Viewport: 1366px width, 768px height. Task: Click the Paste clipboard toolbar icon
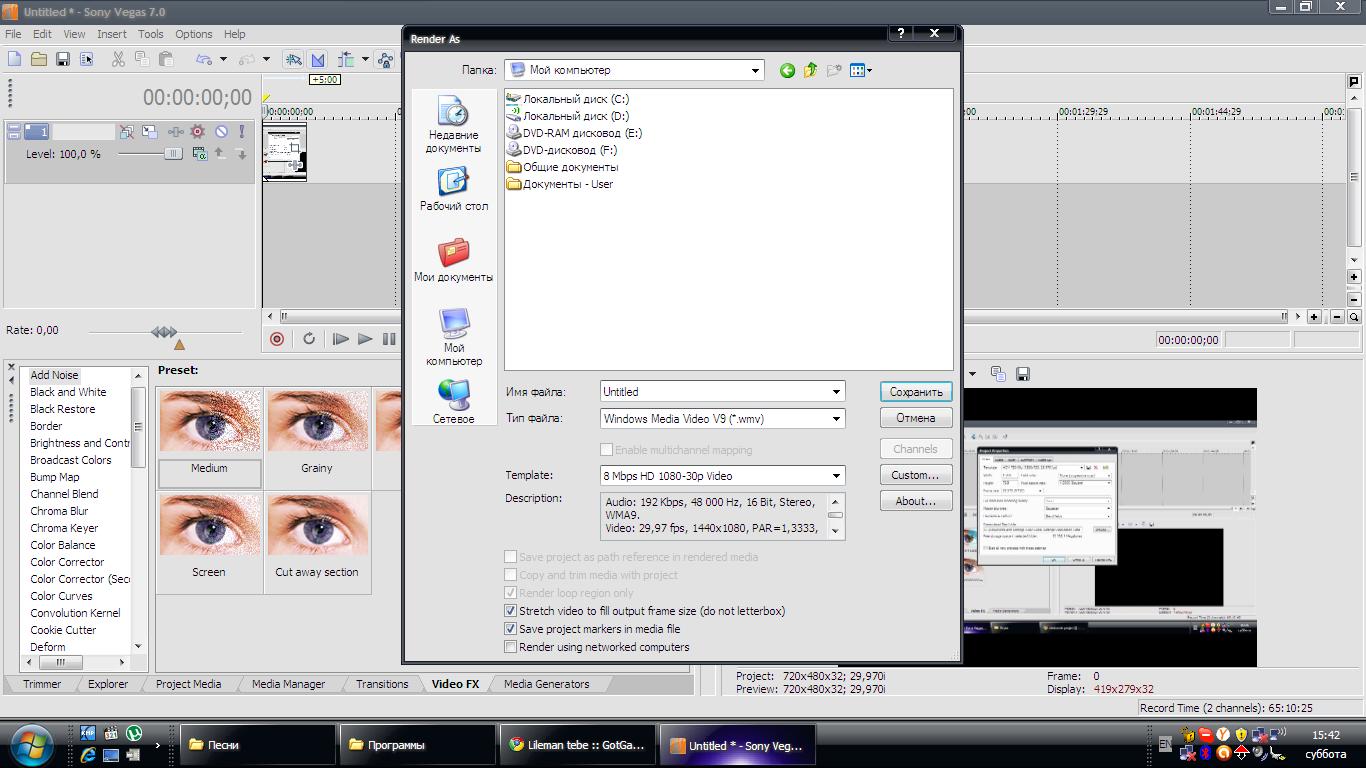pyautogui.click(x=165, y=59)
